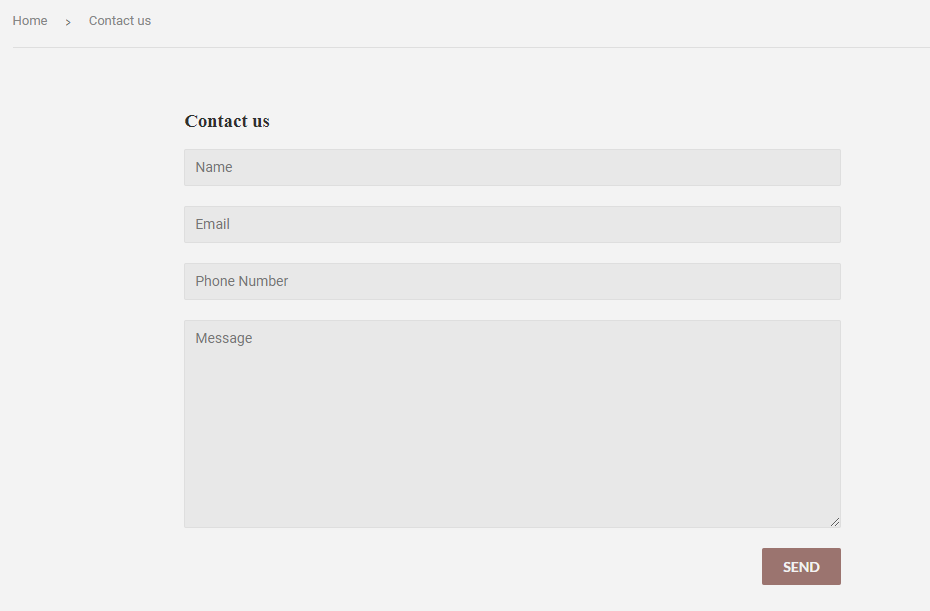Click the Message placeholder text
This screenshot has width=930, height=611.
click(224, 338)
